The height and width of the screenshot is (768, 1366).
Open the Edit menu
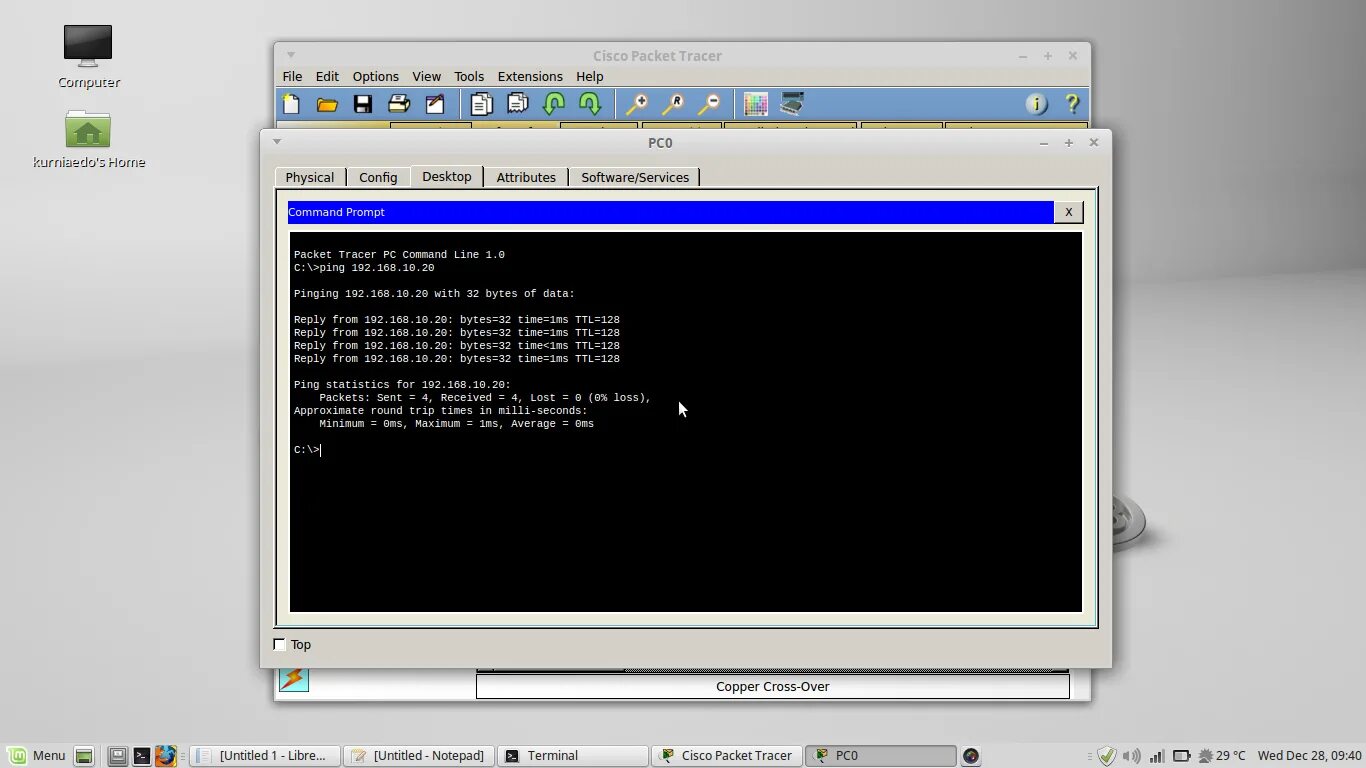tap(327, 76)
